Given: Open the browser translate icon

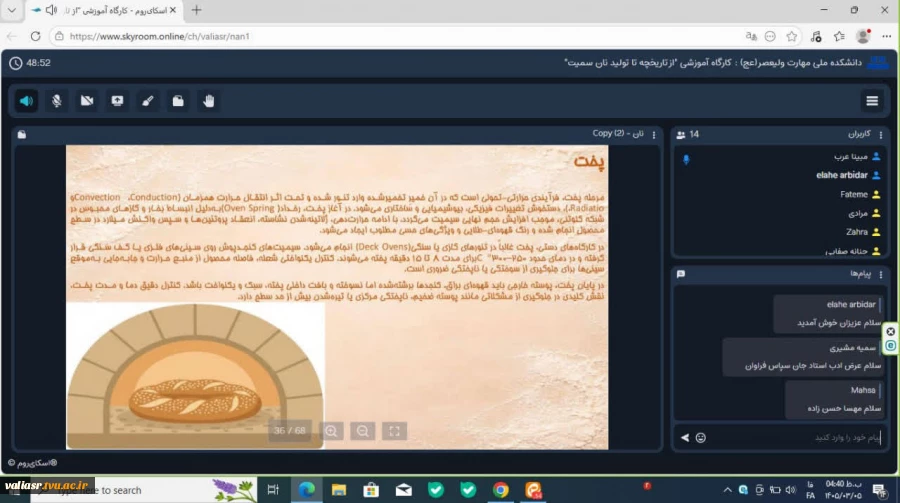Looking at the screenshot, I should 751,36.
